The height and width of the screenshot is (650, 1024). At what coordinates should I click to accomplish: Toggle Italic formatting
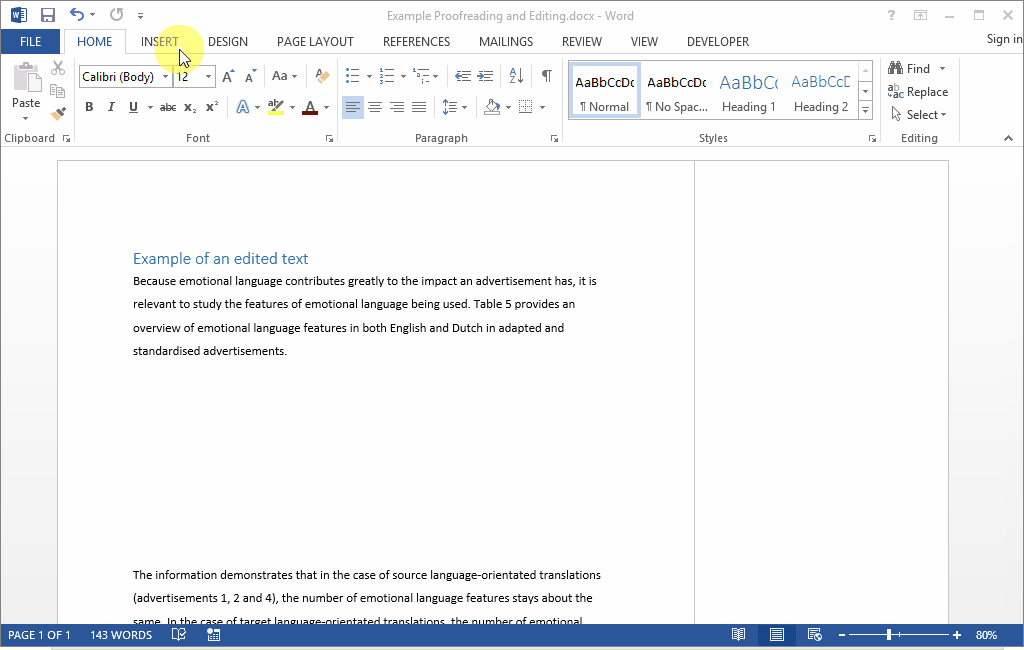111,107
